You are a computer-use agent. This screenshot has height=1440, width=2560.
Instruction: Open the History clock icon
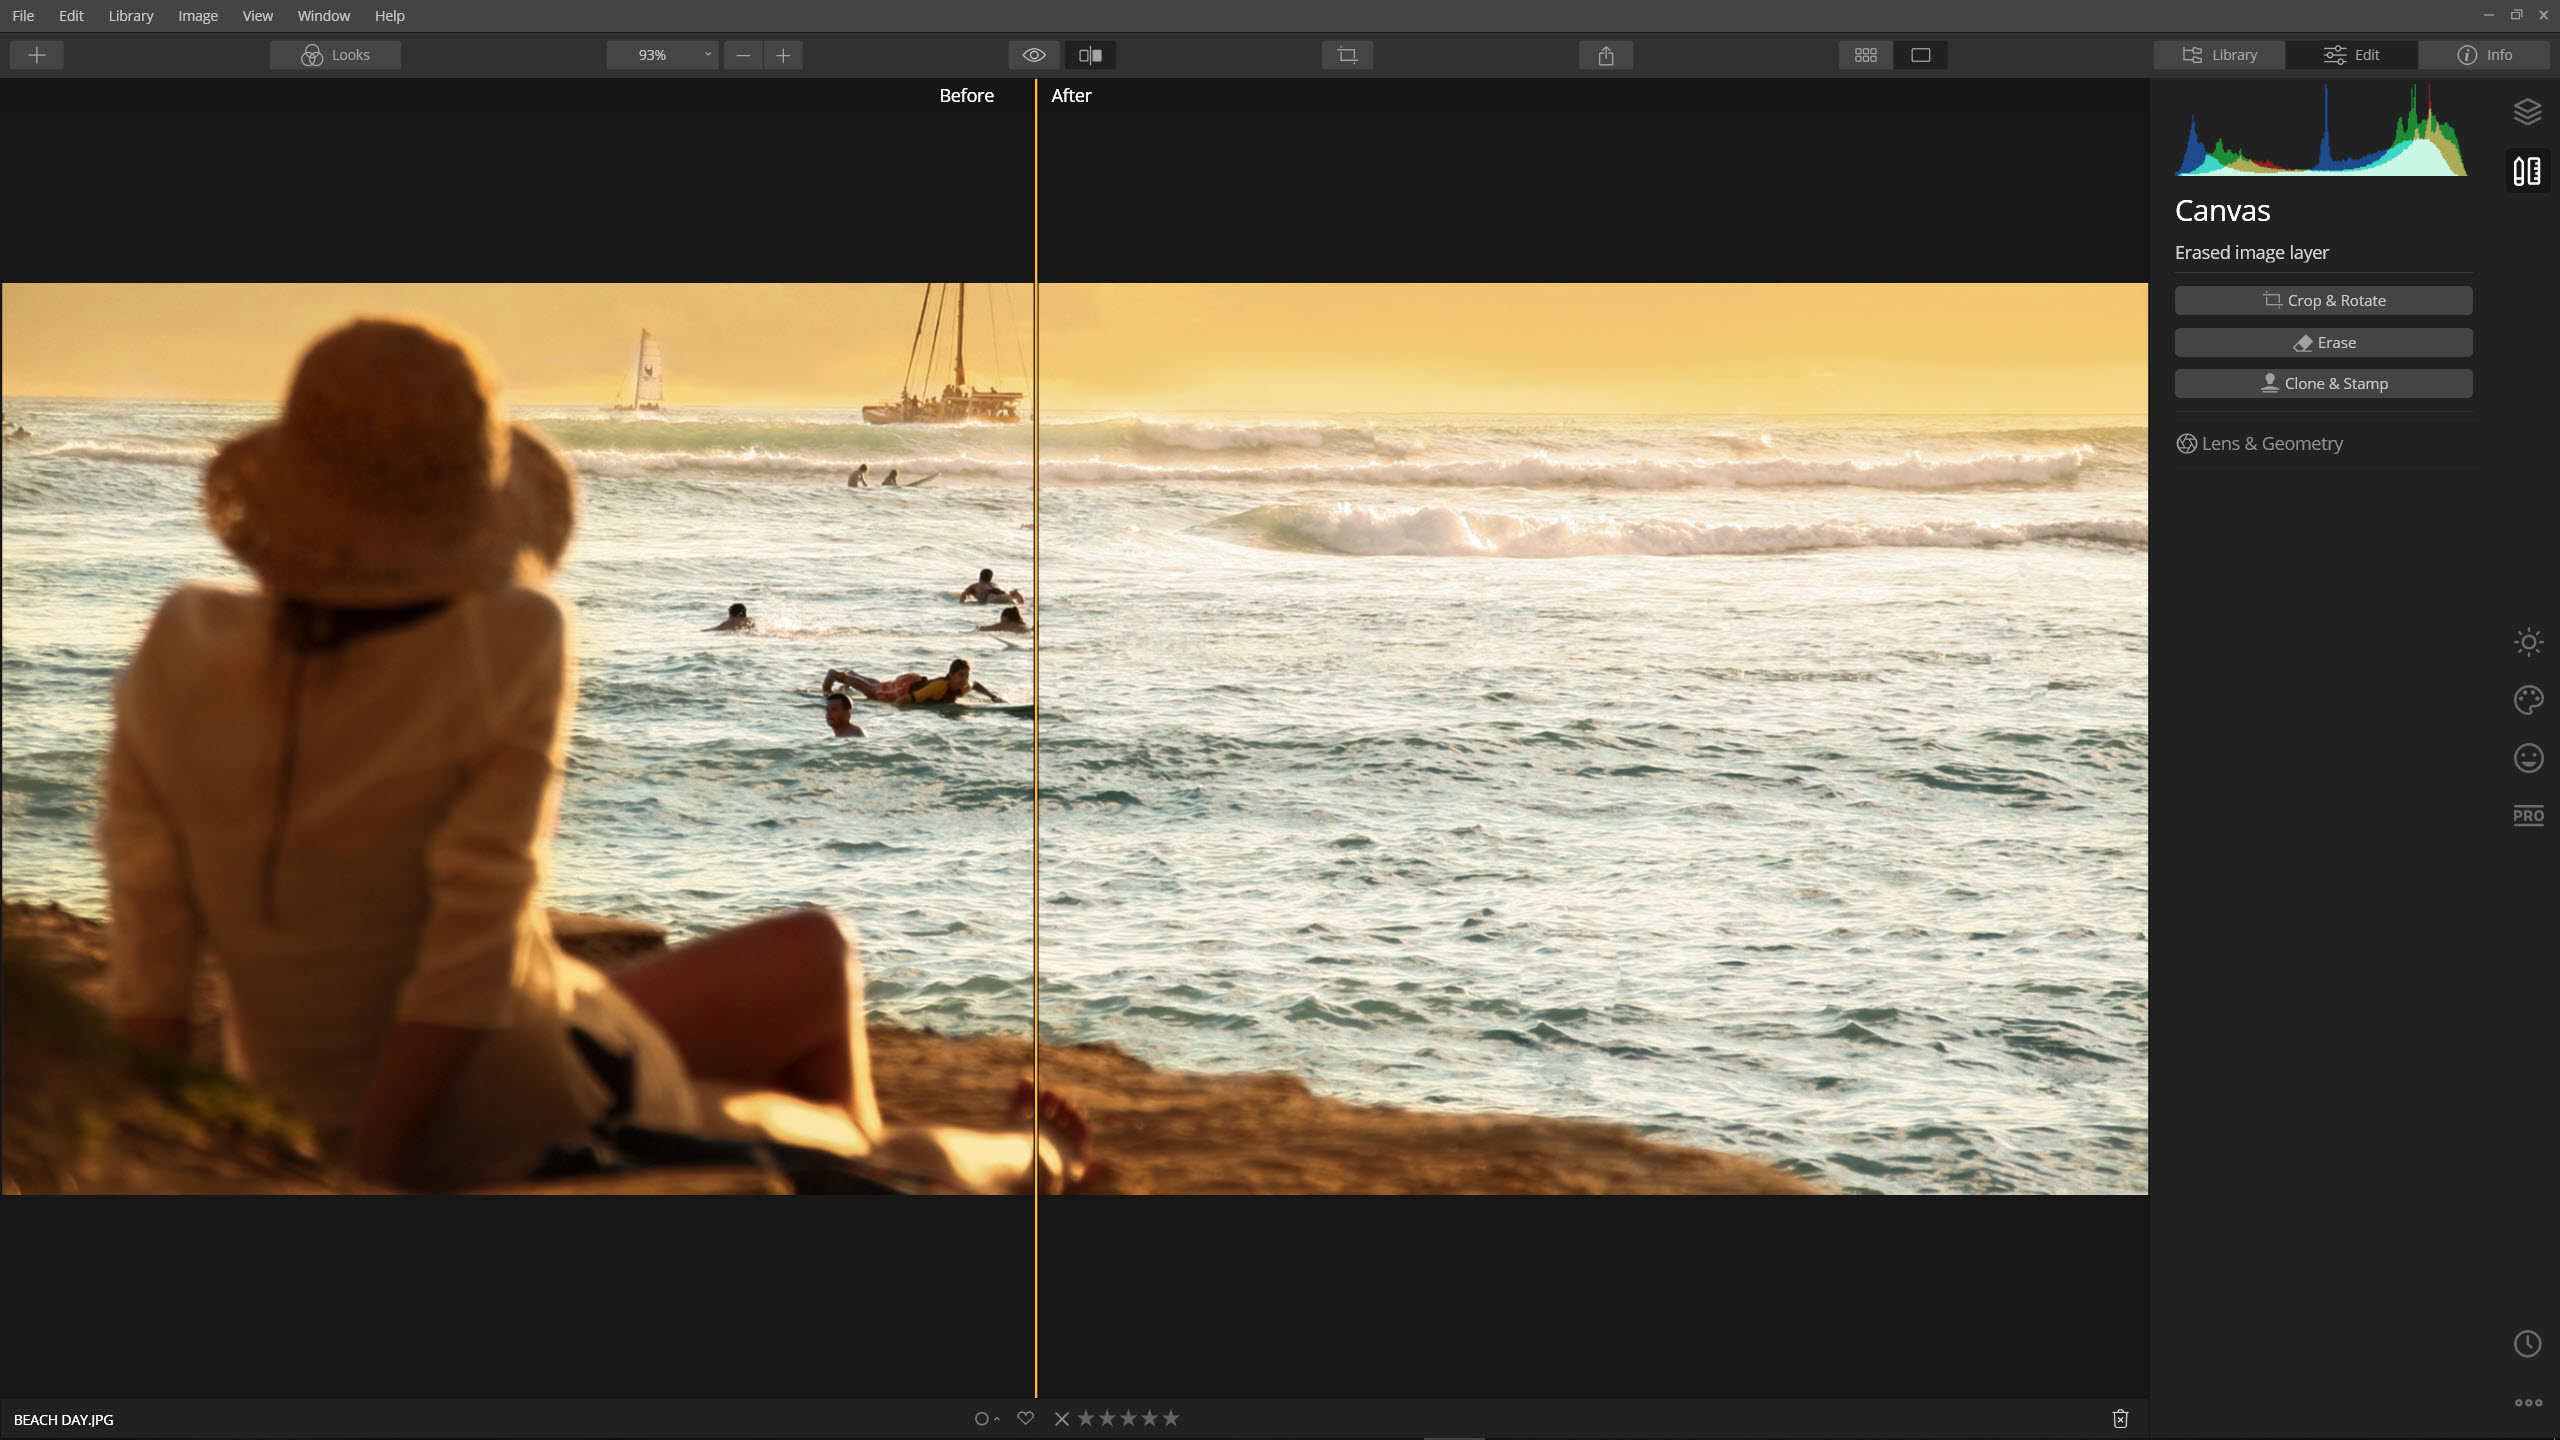[x=2528, y=1344]
